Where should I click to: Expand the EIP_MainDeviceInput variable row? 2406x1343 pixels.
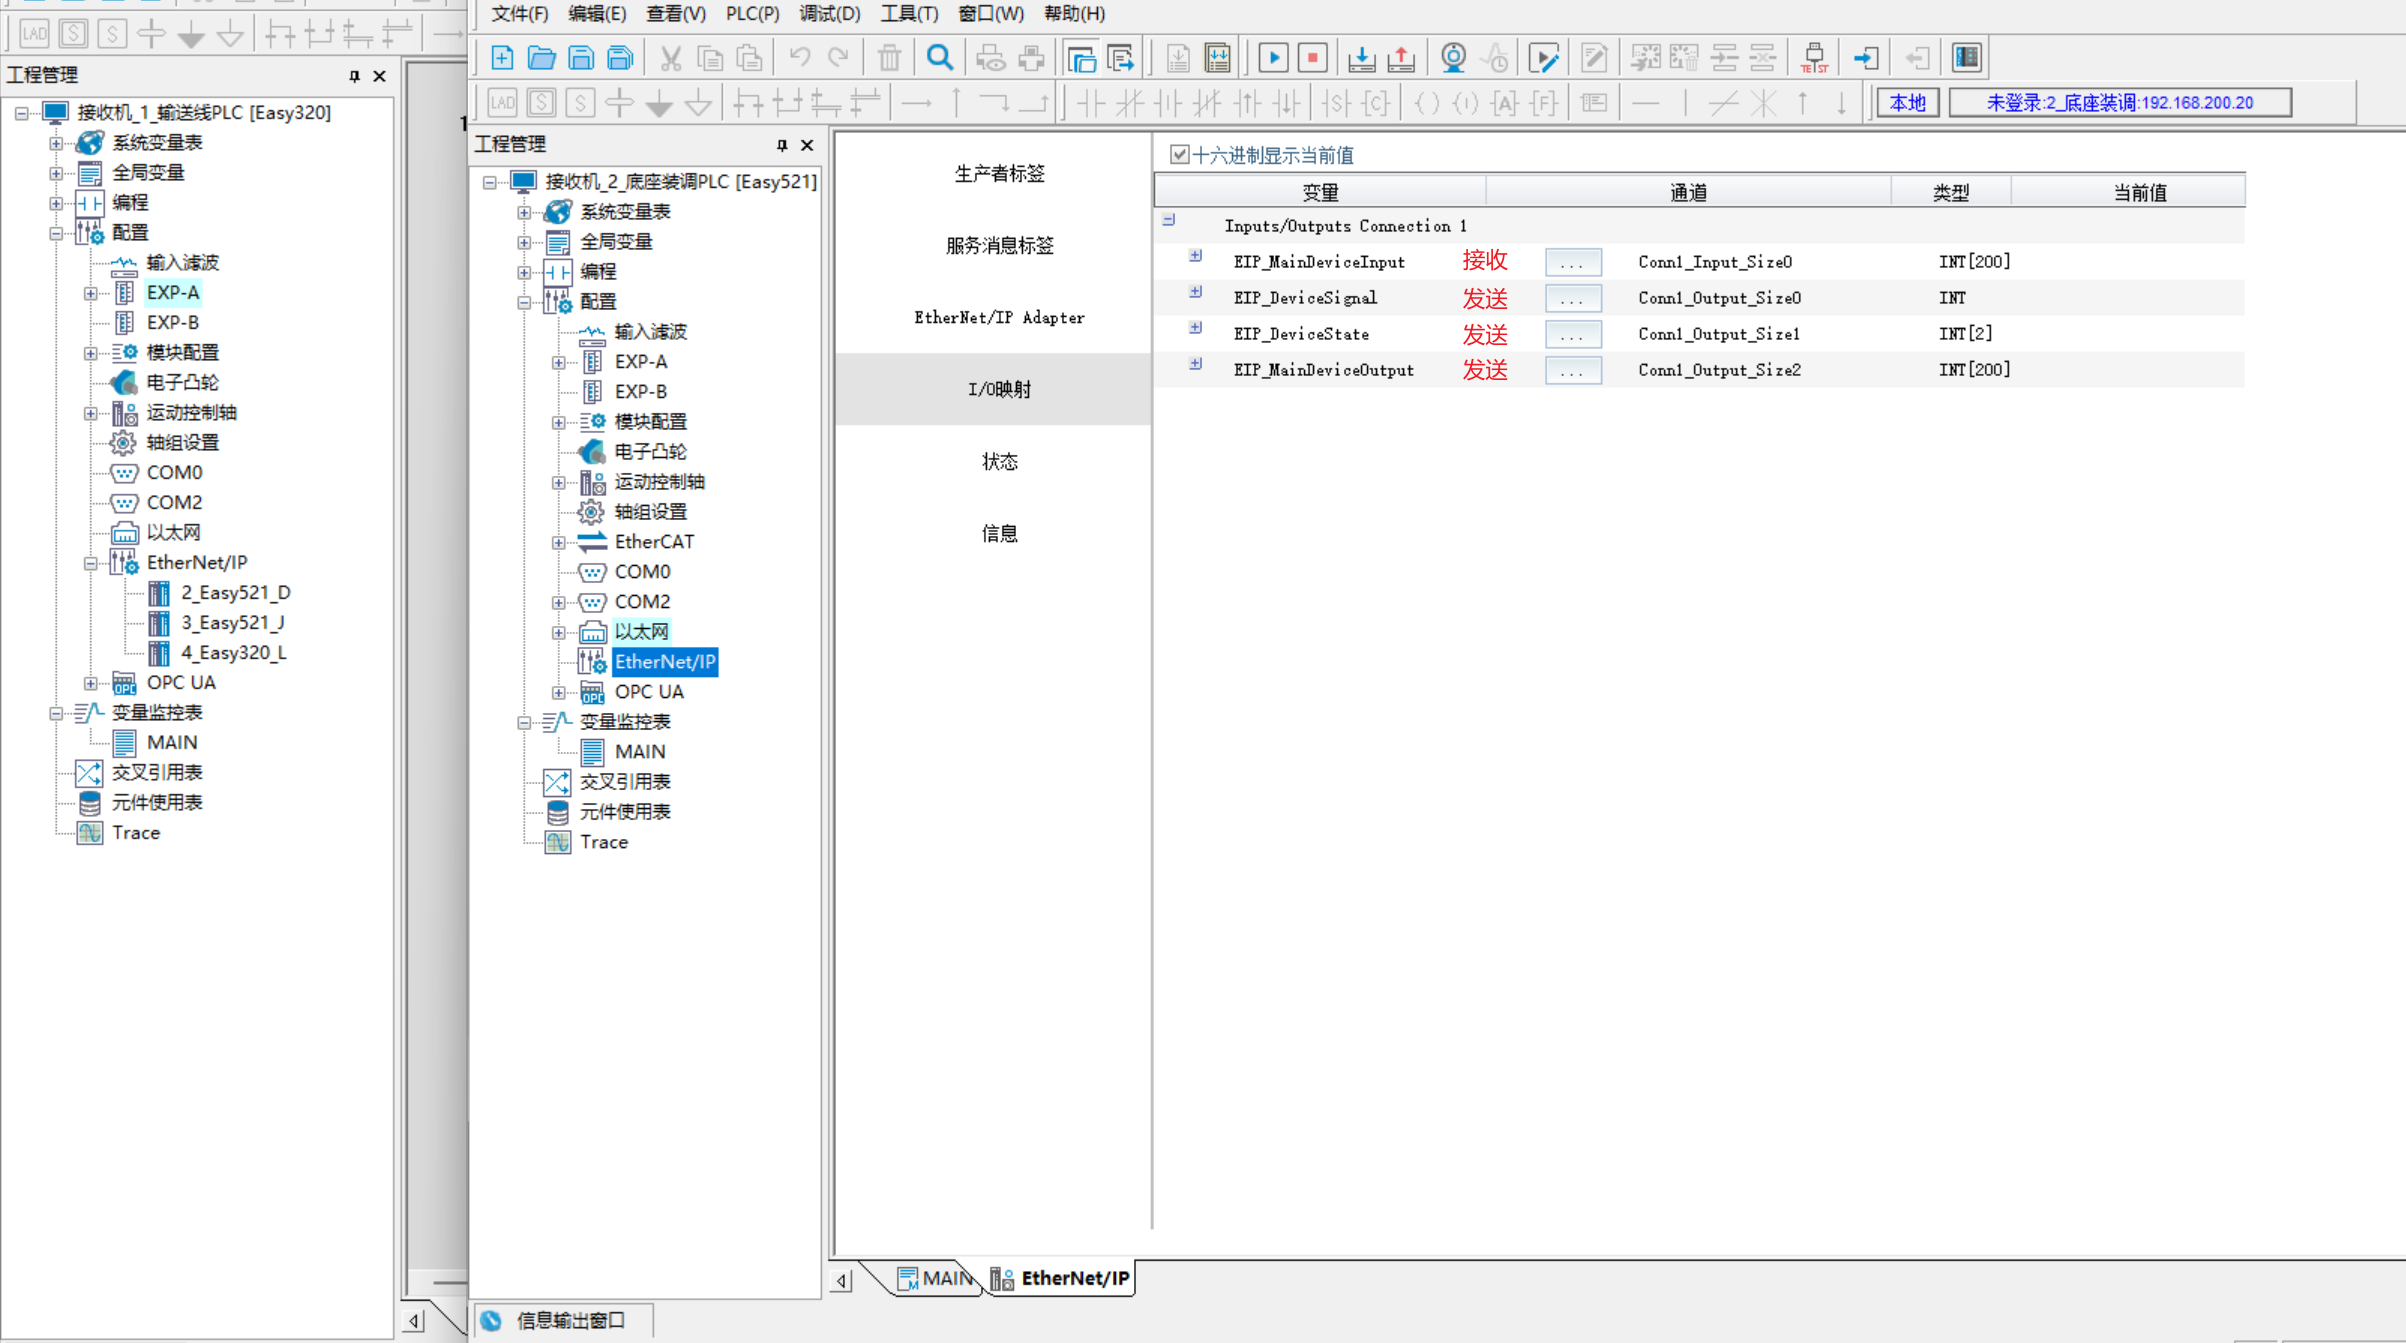pos(1195,256)
